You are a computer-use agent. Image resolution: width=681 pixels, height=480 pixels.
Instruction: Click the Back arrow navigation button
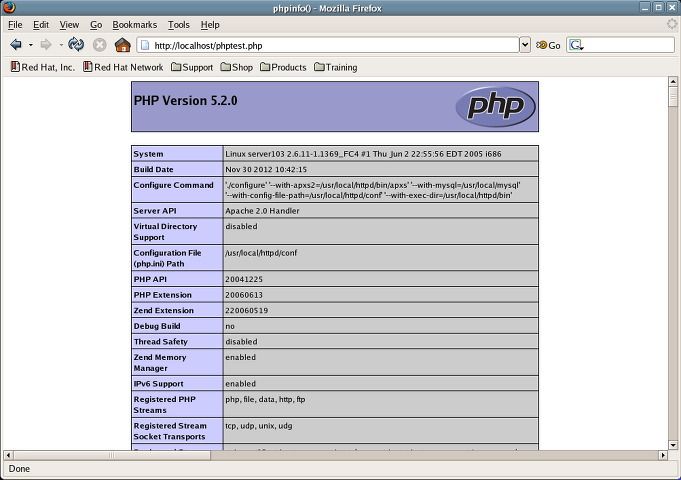coord(16,45)
